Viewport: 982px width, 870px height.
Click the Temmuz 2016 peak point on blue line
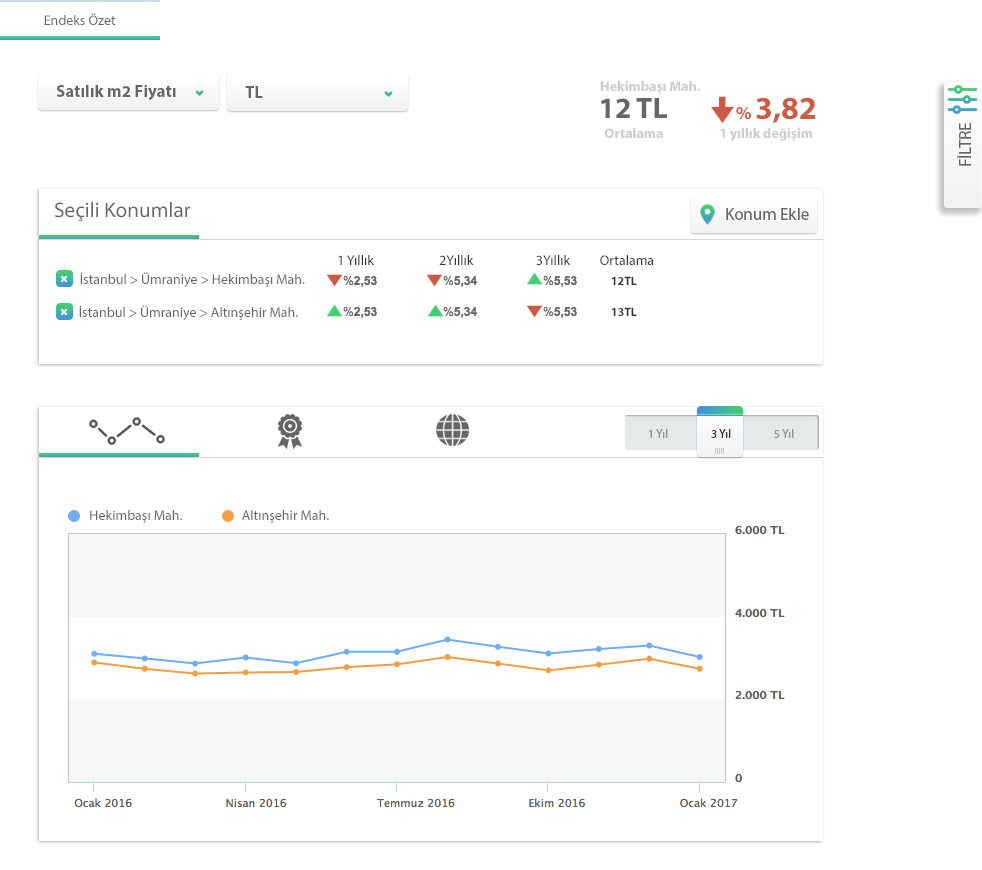coord(447,640)
